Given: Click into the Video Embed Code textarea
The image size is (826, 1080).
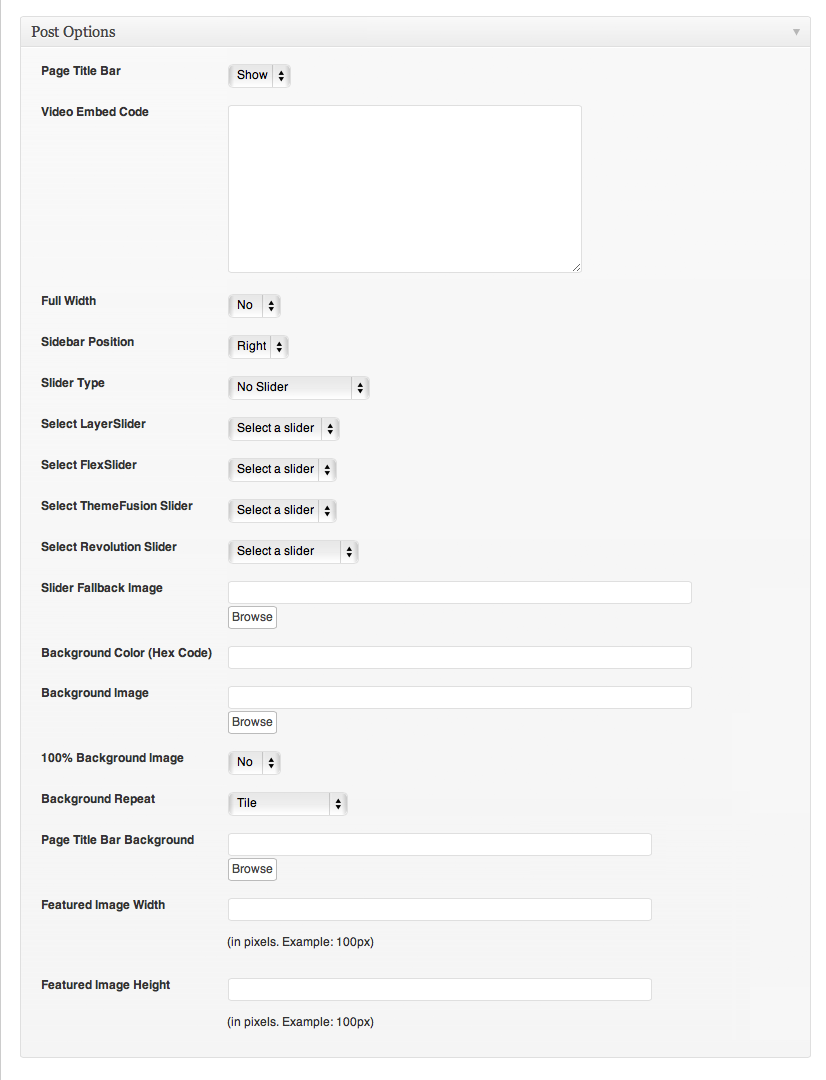Looking at the screenshot, I should pos(404,188).
